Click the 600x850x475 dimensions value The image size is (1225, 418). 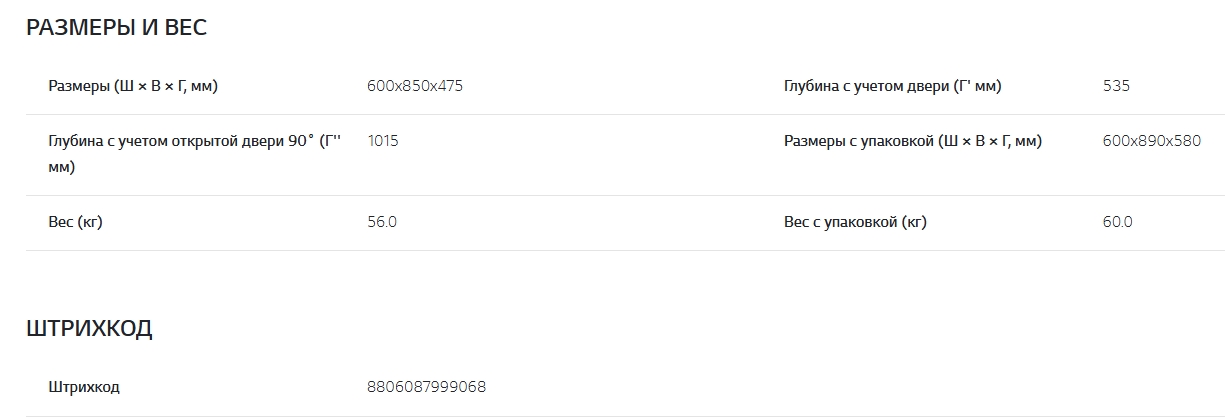(x=415, y=86)
